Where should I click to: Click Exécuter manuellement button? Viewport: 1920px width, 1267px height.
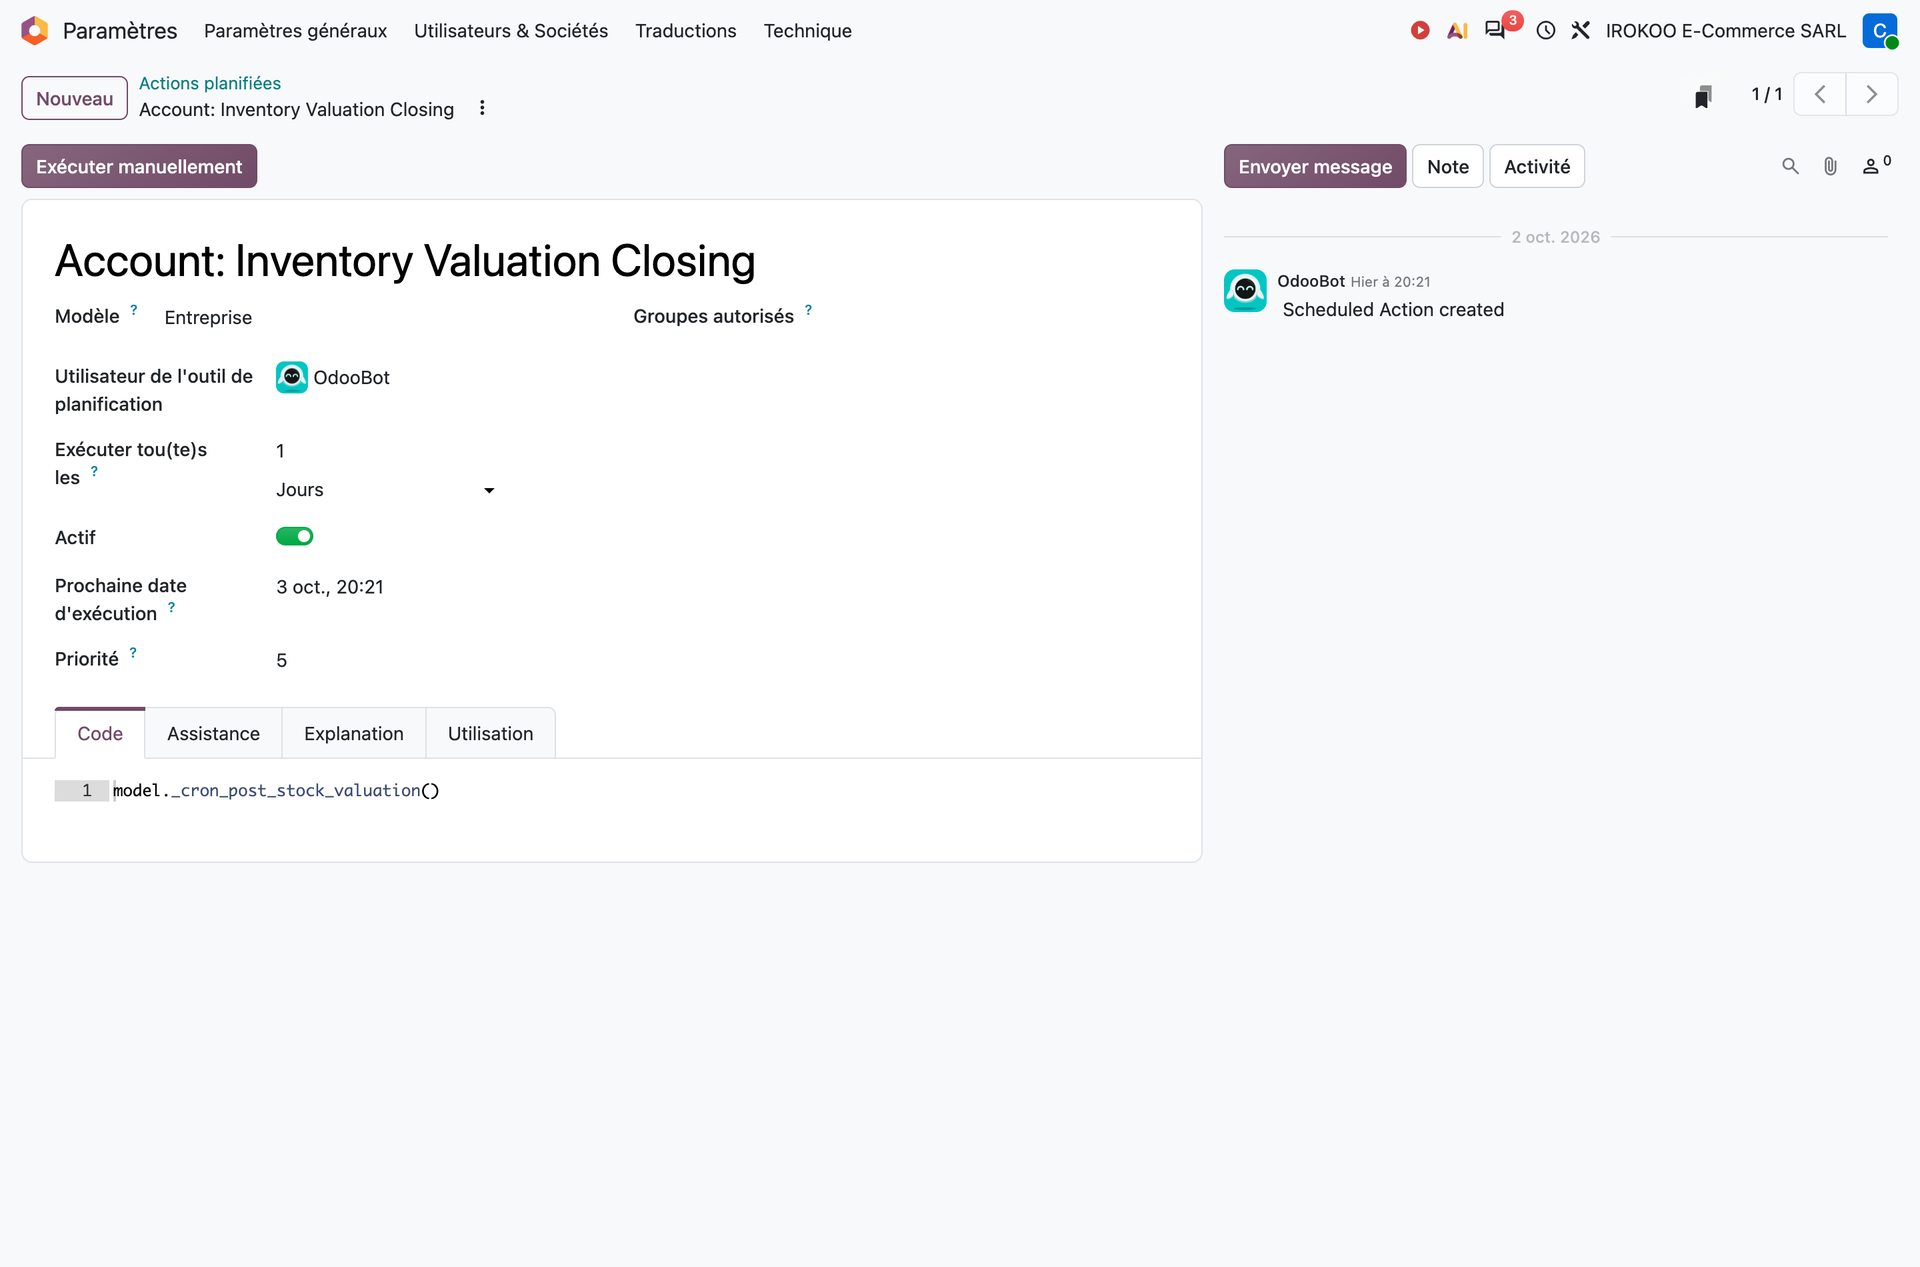[139, 166]
